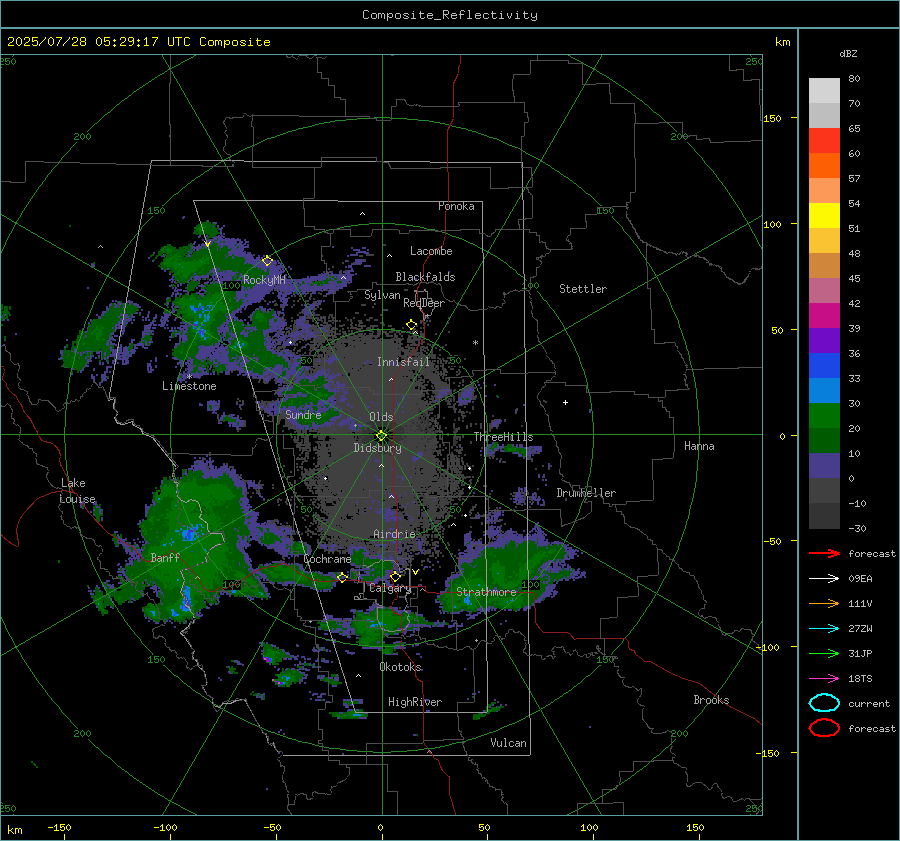The width and height of the screenshot is (900, 841).
Task: Choose the slate 0-10 dBZ color band
Action: click(x=824, y=466)
